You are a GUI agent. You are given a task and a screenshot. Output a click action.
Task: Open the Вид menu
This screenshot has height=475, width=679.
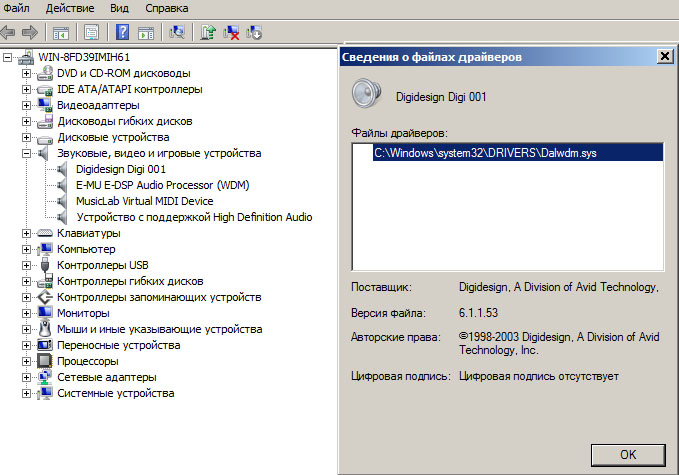[x=119, y=8]
